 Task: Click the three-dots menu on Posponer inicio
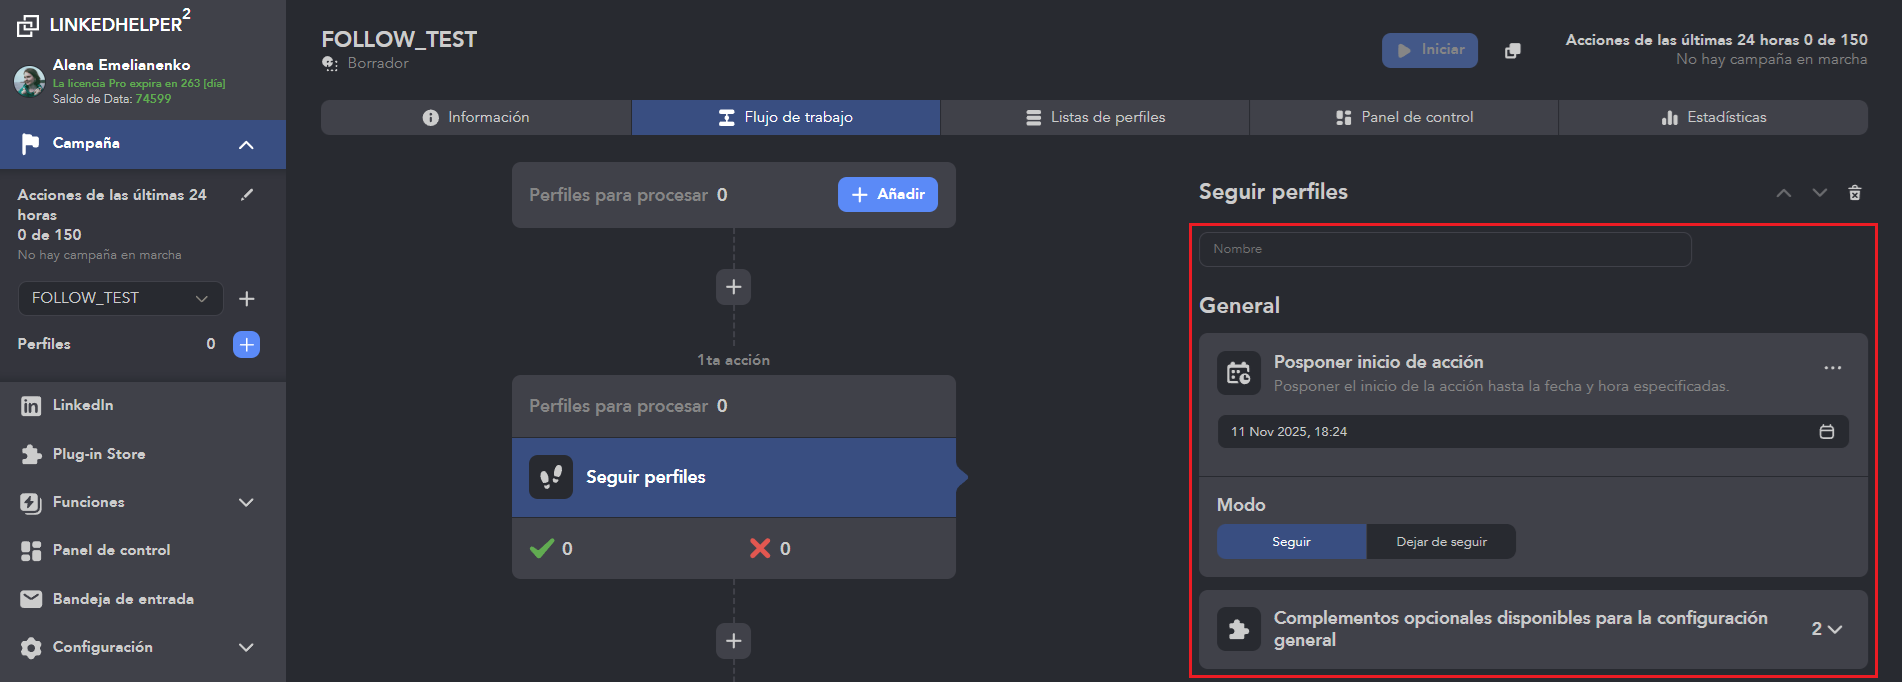(x=1832, y=368)
